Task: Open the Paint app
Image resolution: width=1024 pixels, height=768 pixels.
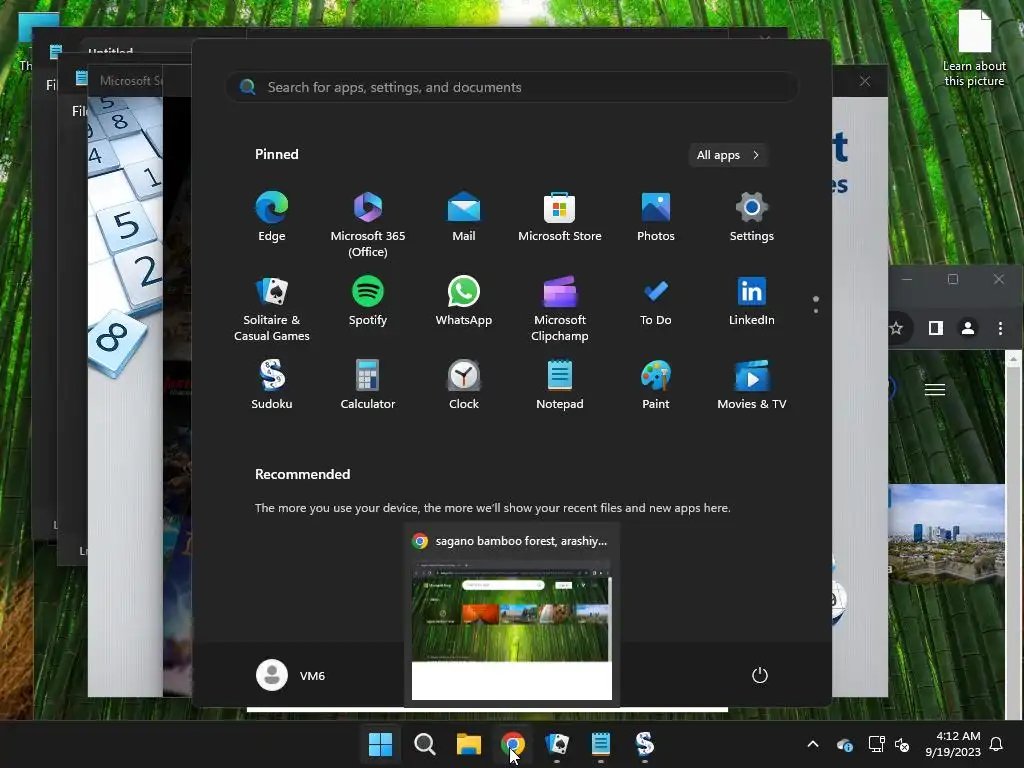Action: pyautogui.click(x=656, y=385)
